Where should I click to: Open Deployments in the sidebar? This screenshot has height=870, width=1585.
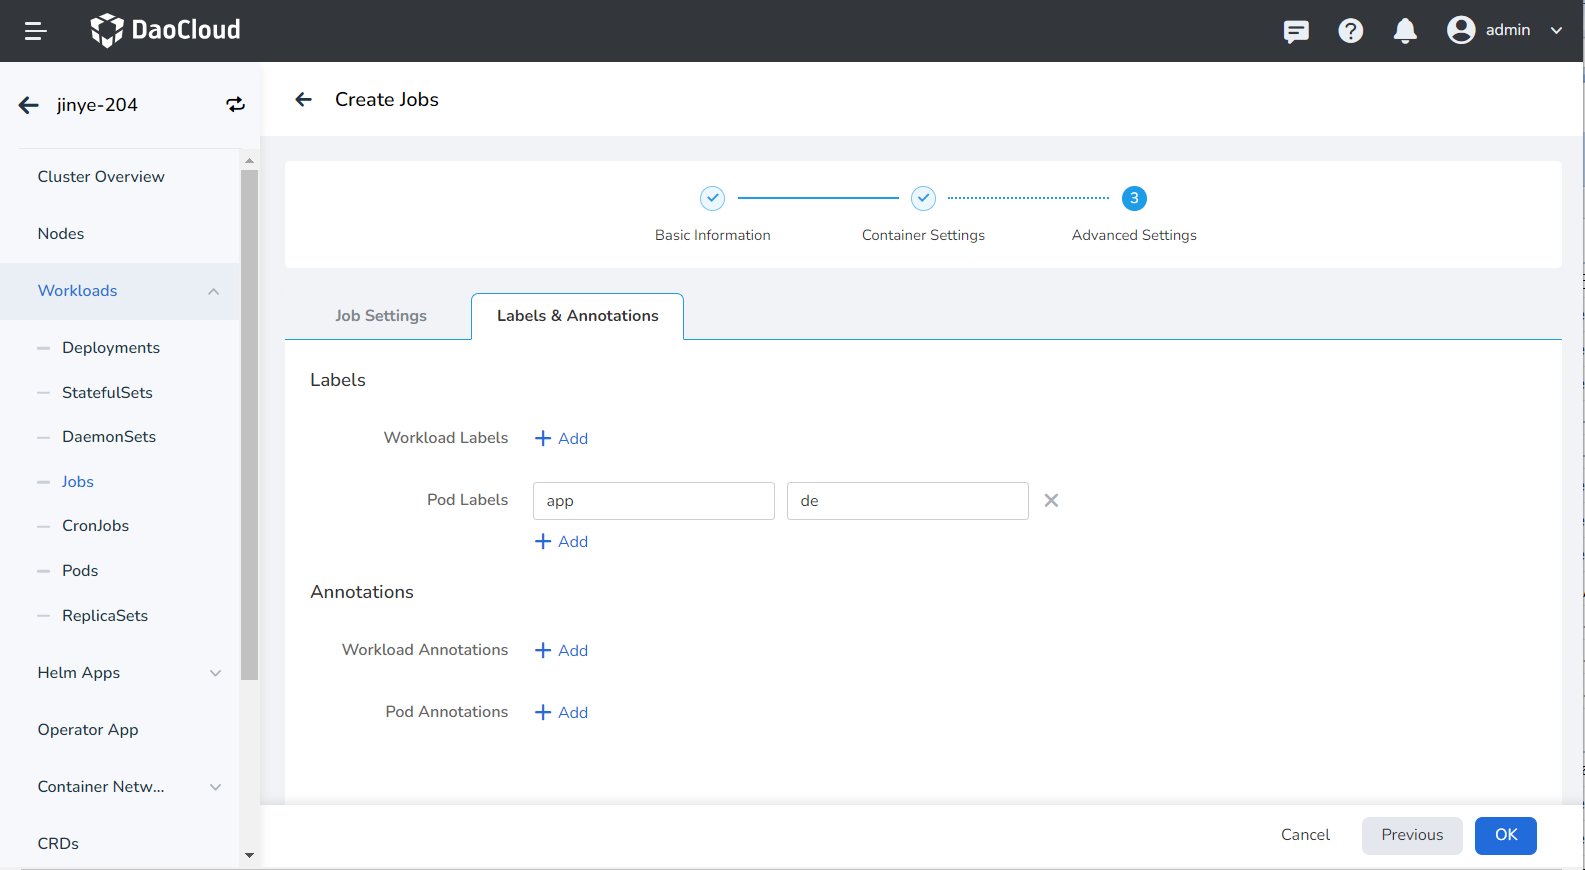(x=111, y=348)
